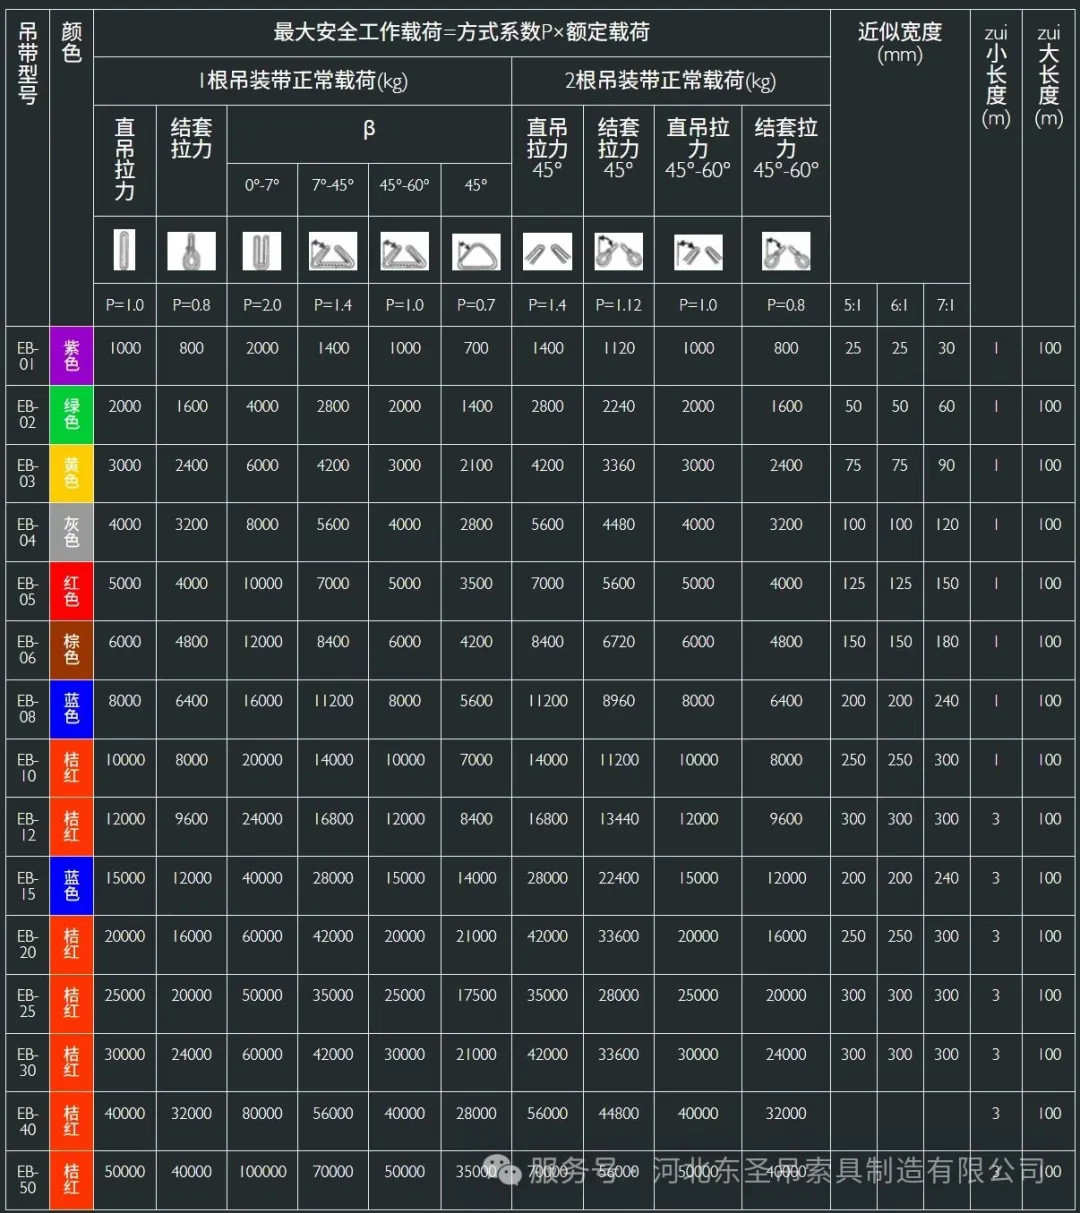The width and height of the screenshot is (1080, 1213).
Task: Click the 近似宽度 (mm) column header
Action: [899, 43]
